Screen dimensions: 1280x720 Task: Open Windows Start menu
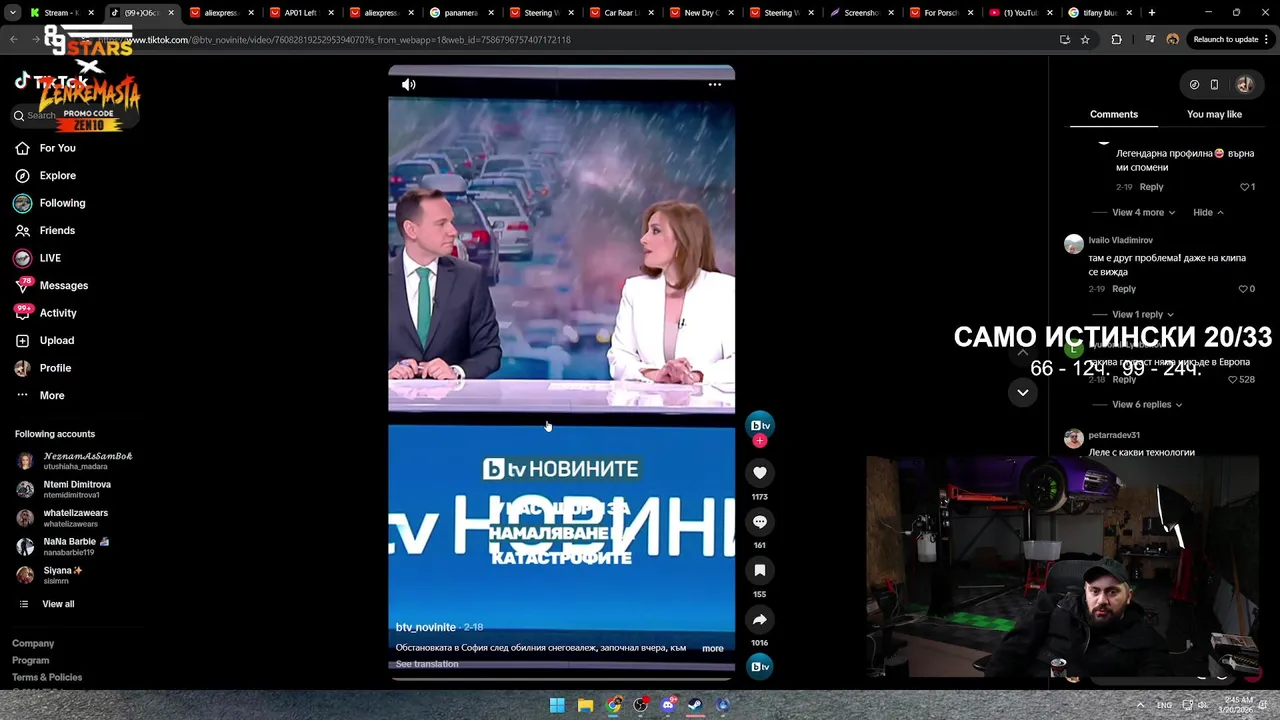557,705
